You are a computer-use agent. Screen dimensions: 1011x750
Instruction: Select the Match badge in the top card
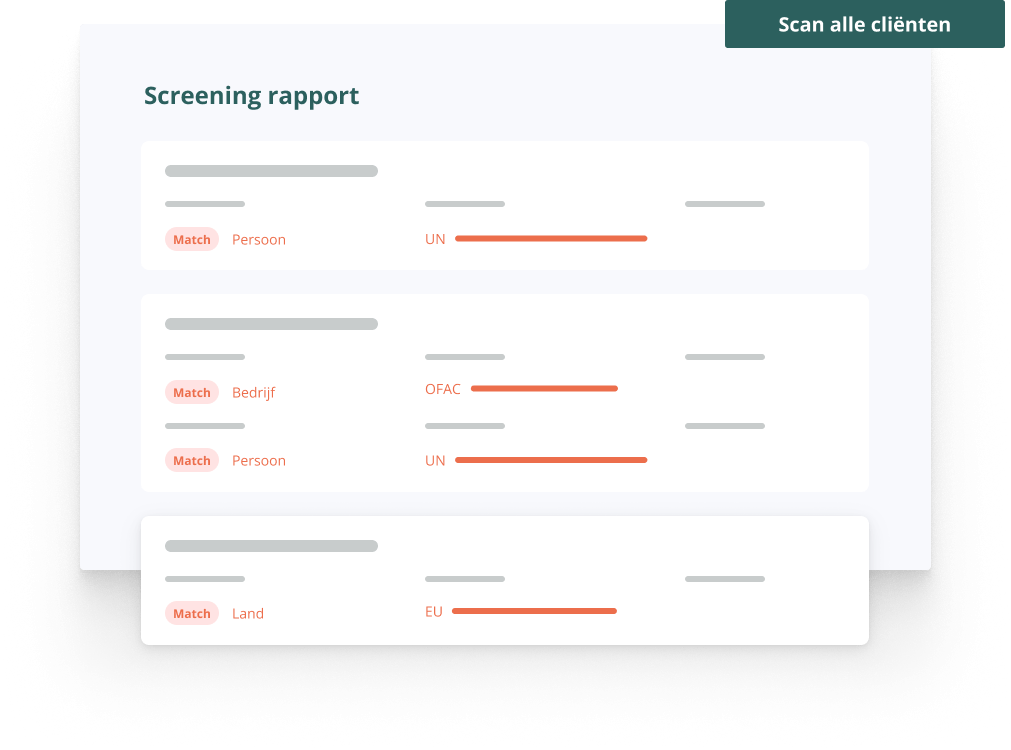point(192,240)
